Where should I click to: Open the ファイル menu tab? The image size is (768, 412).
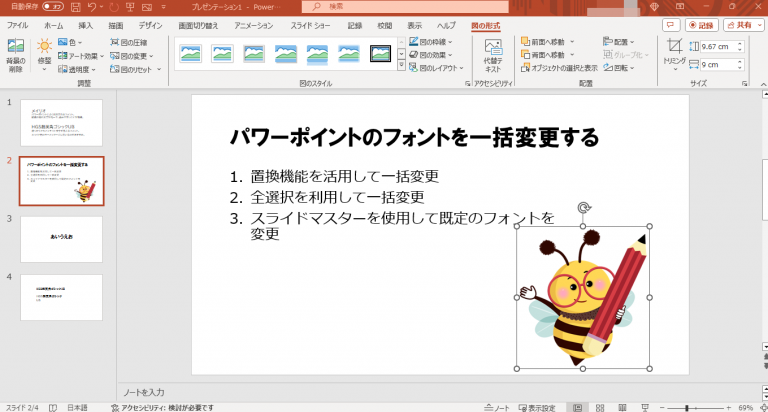click(18, 25)
